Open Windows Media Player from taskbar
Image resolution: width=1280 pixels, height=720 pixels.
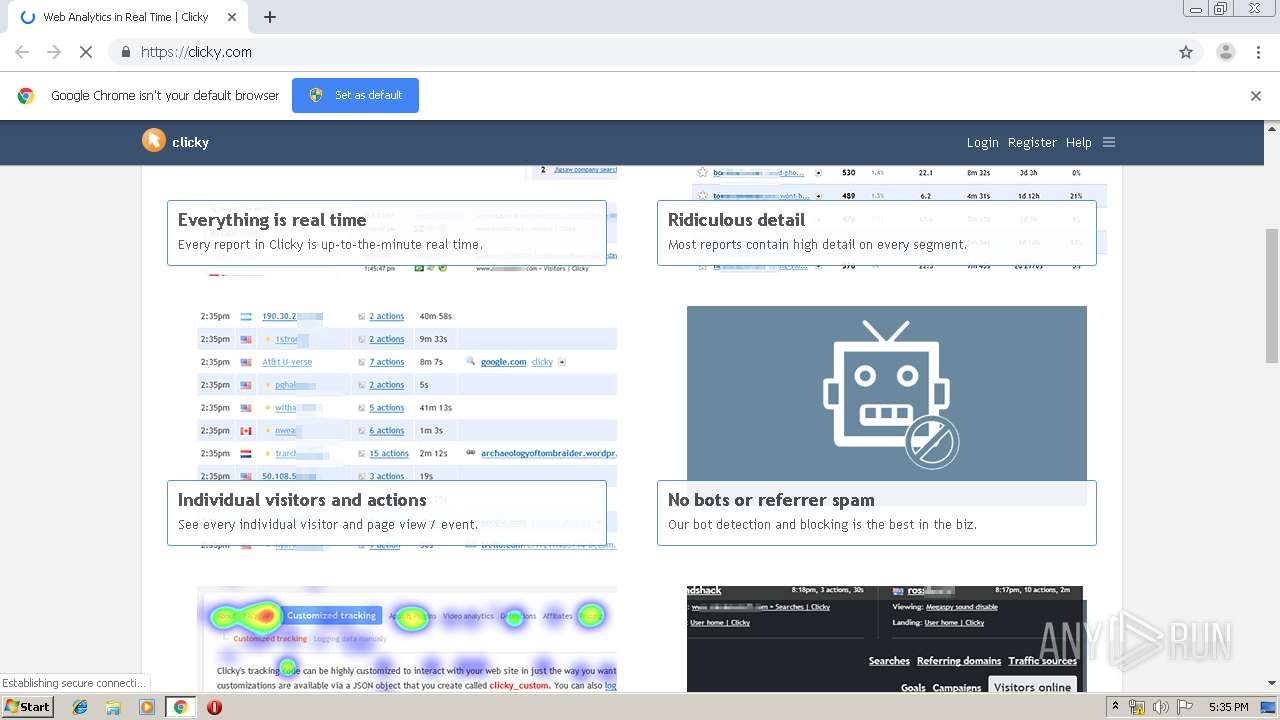click(x=147, y=707)
